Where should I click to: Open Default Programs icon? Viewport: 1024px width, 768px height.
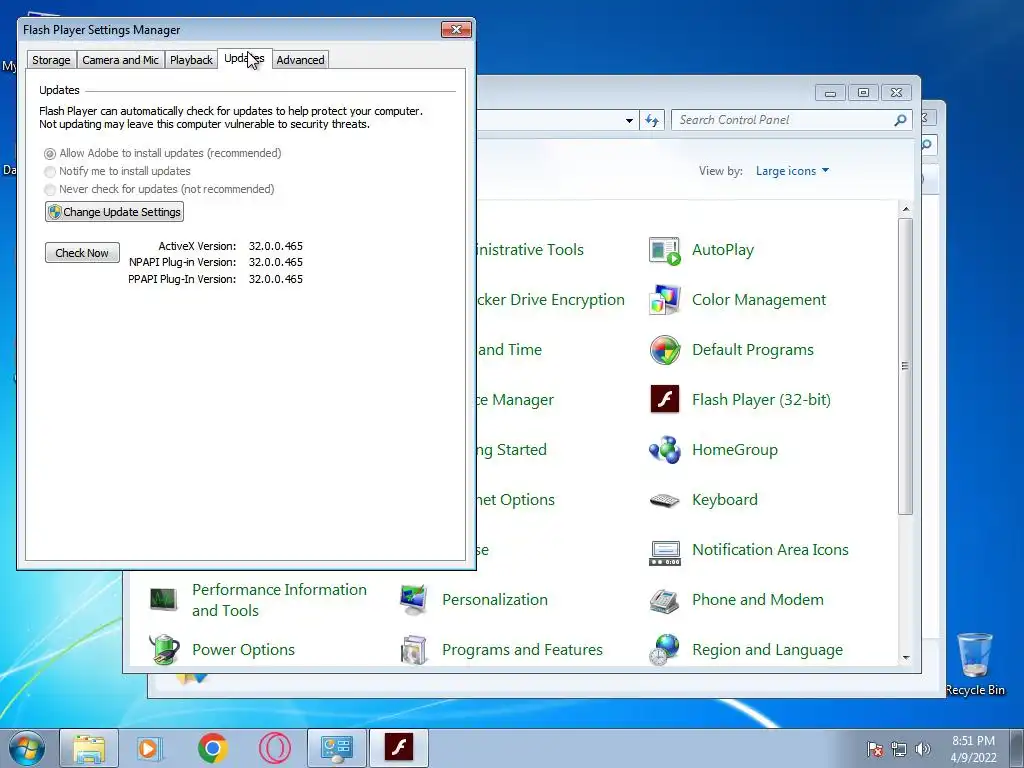click(x=665, y=350)
